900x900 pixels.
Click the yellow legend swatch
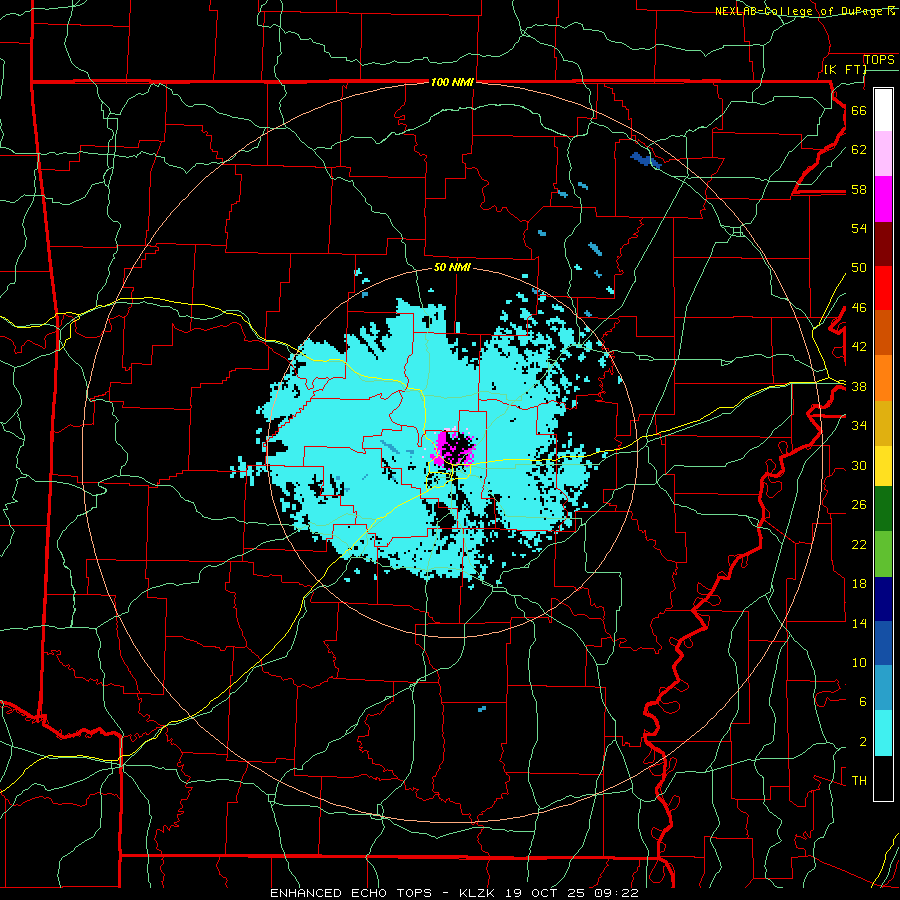pyautogui.click(x=883, y=466)
